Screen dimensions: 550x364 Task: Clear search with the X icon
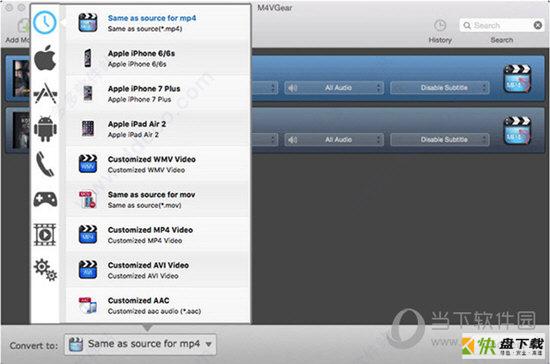click(538, 25)
